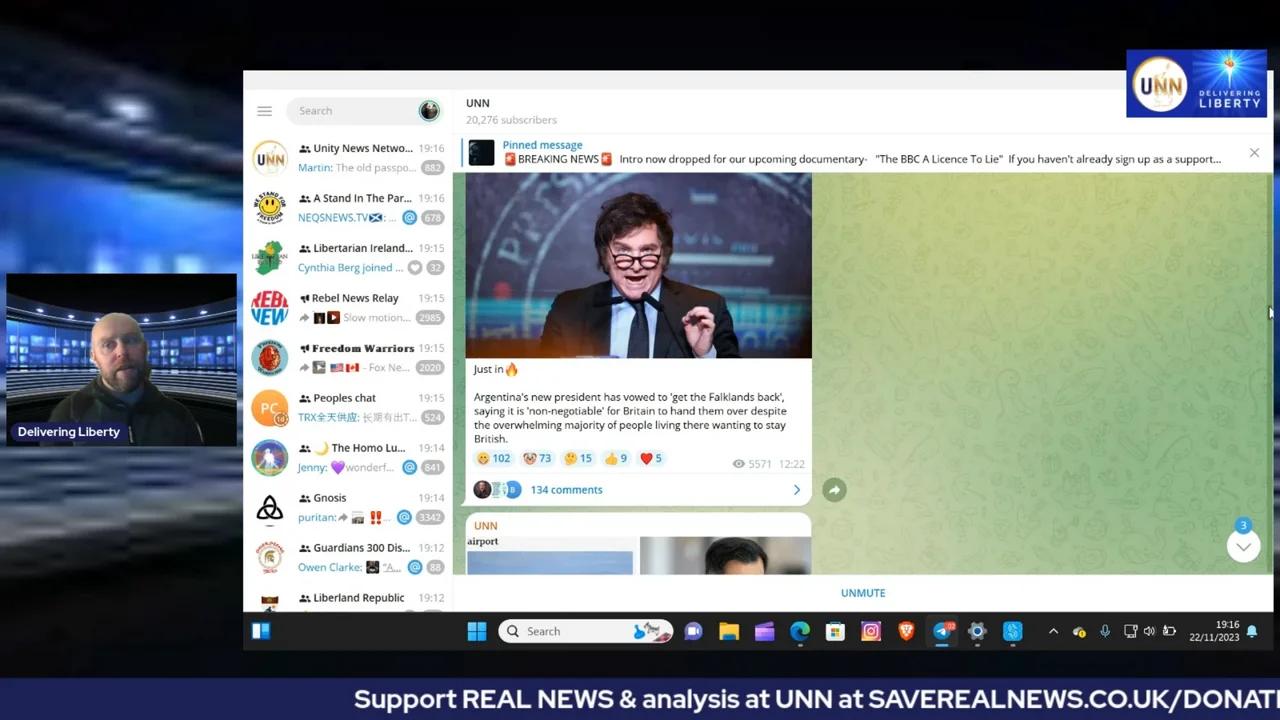Open the Liberland Republic chat
Screen dimensions: 1280x720
(x=349, y=598)
